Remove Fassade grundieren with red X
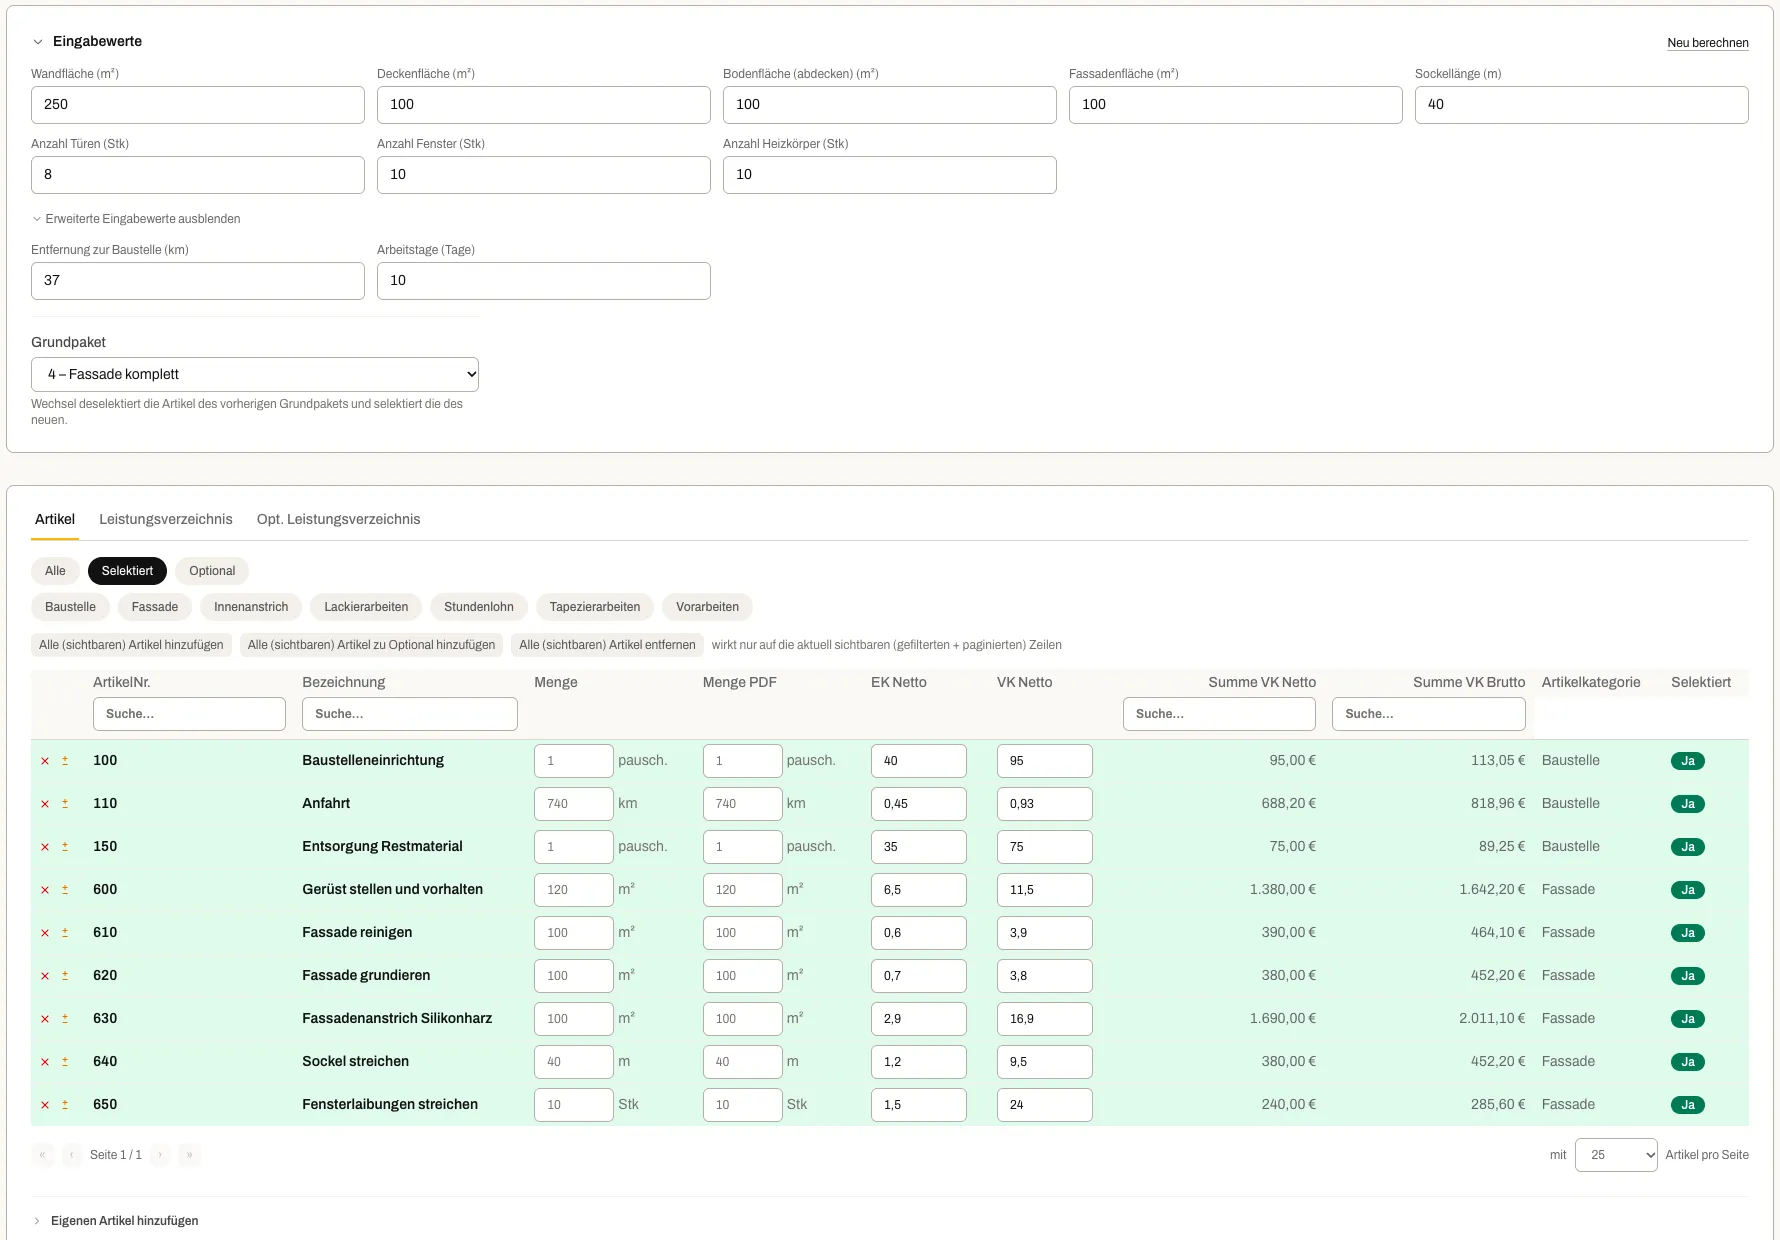Image resolution: width=1780 pixels, height=1240 pixels. tap(45, 976)
